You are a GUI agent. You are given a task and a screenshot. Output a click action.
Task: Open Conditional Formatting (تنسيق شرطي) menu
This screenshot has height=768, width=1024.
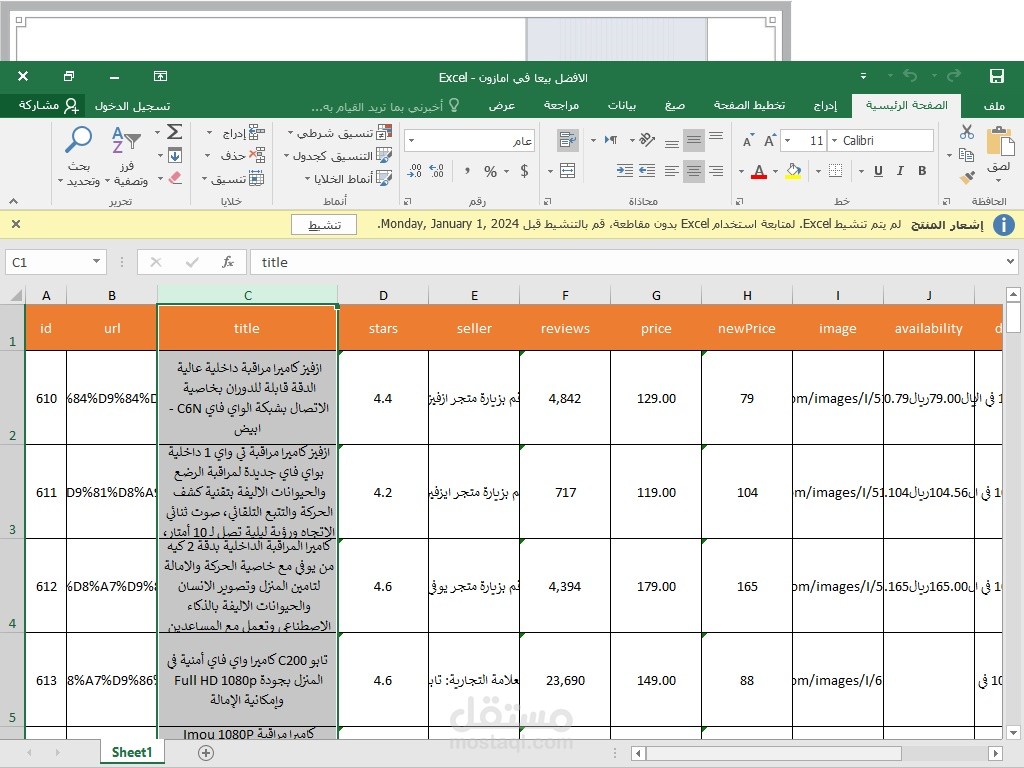point(340,133)
